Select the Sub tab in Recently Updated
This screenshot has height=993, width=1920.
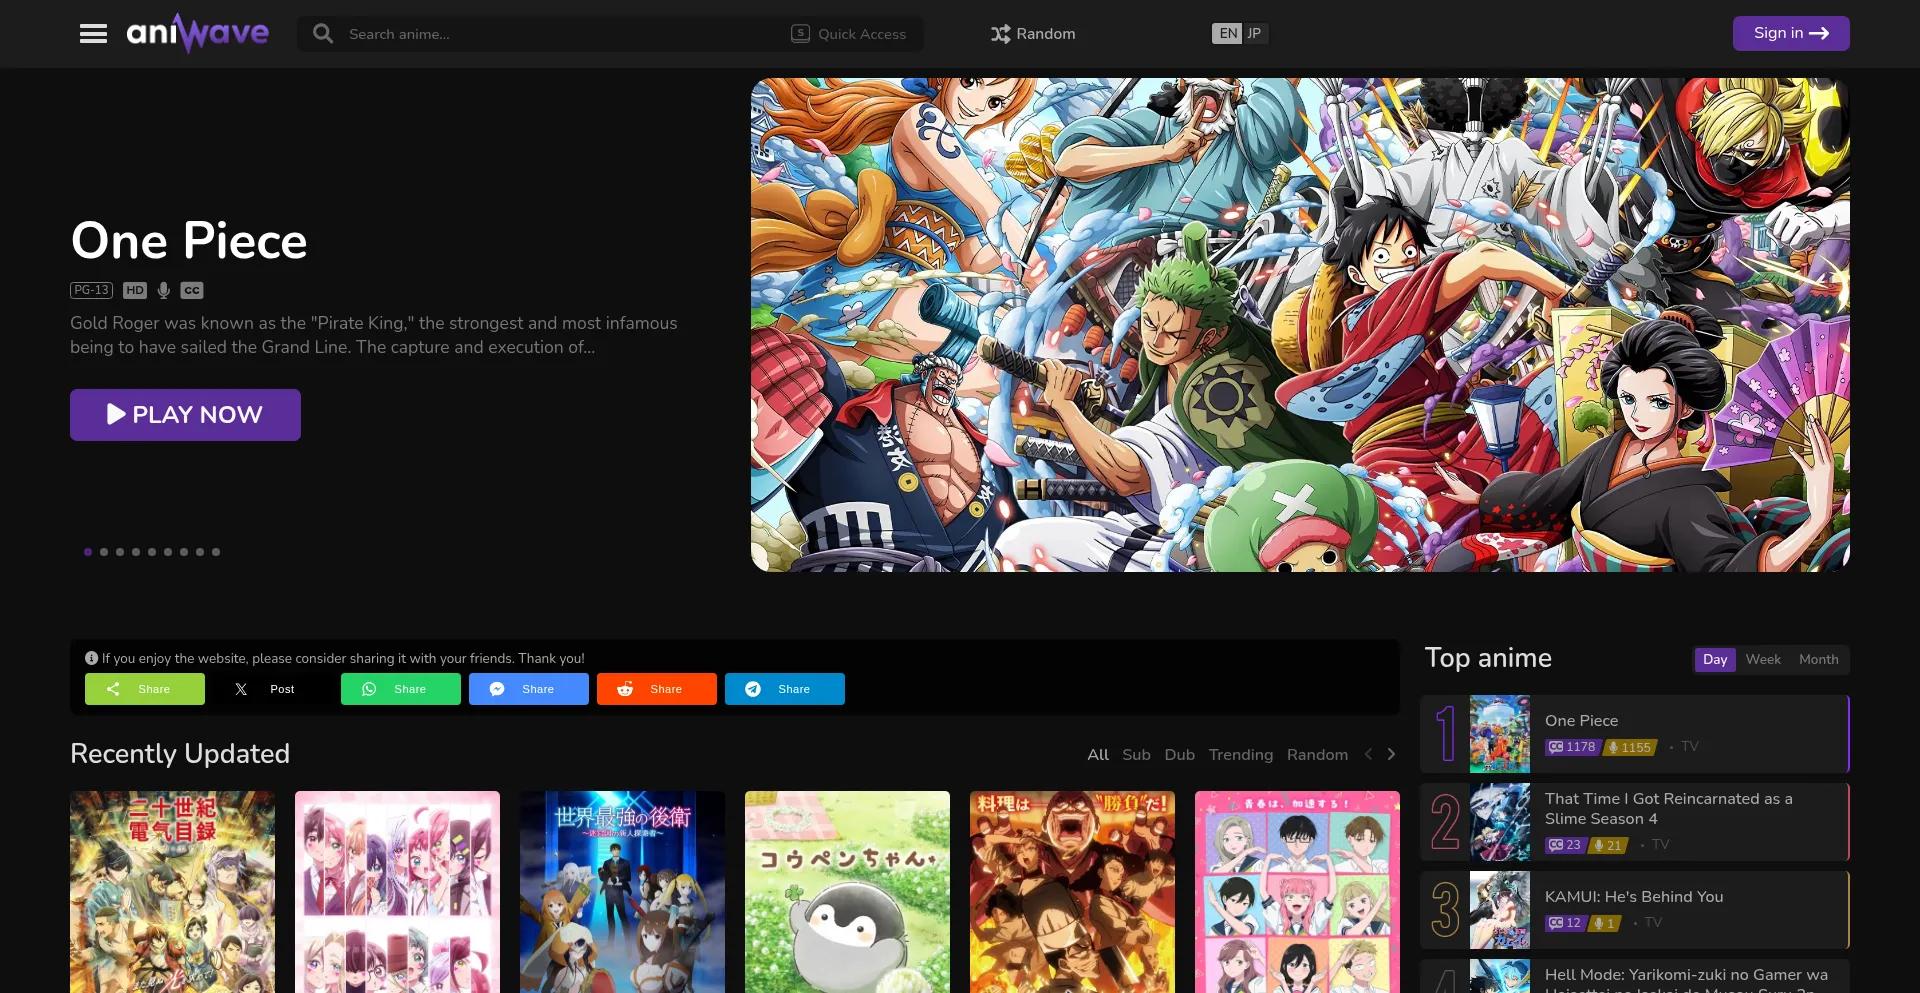1136,755
